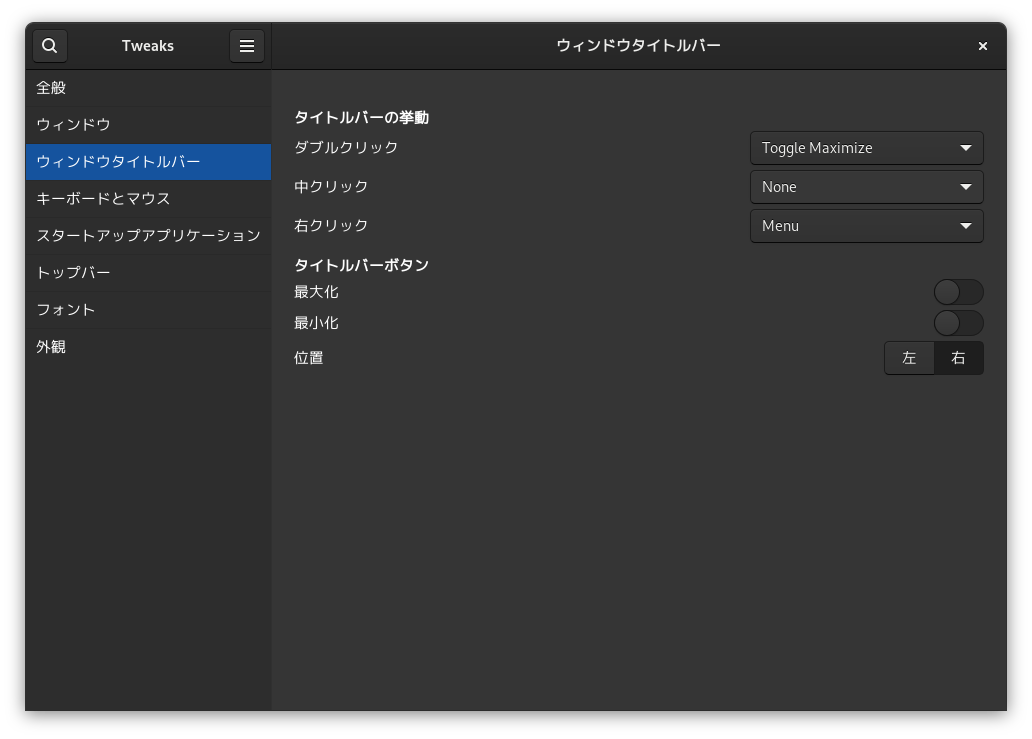Viewport: 1032px width, 739px height.
Task: Click the arrow on the Toggle Maximize combo box
Action: tap(965, 148)
